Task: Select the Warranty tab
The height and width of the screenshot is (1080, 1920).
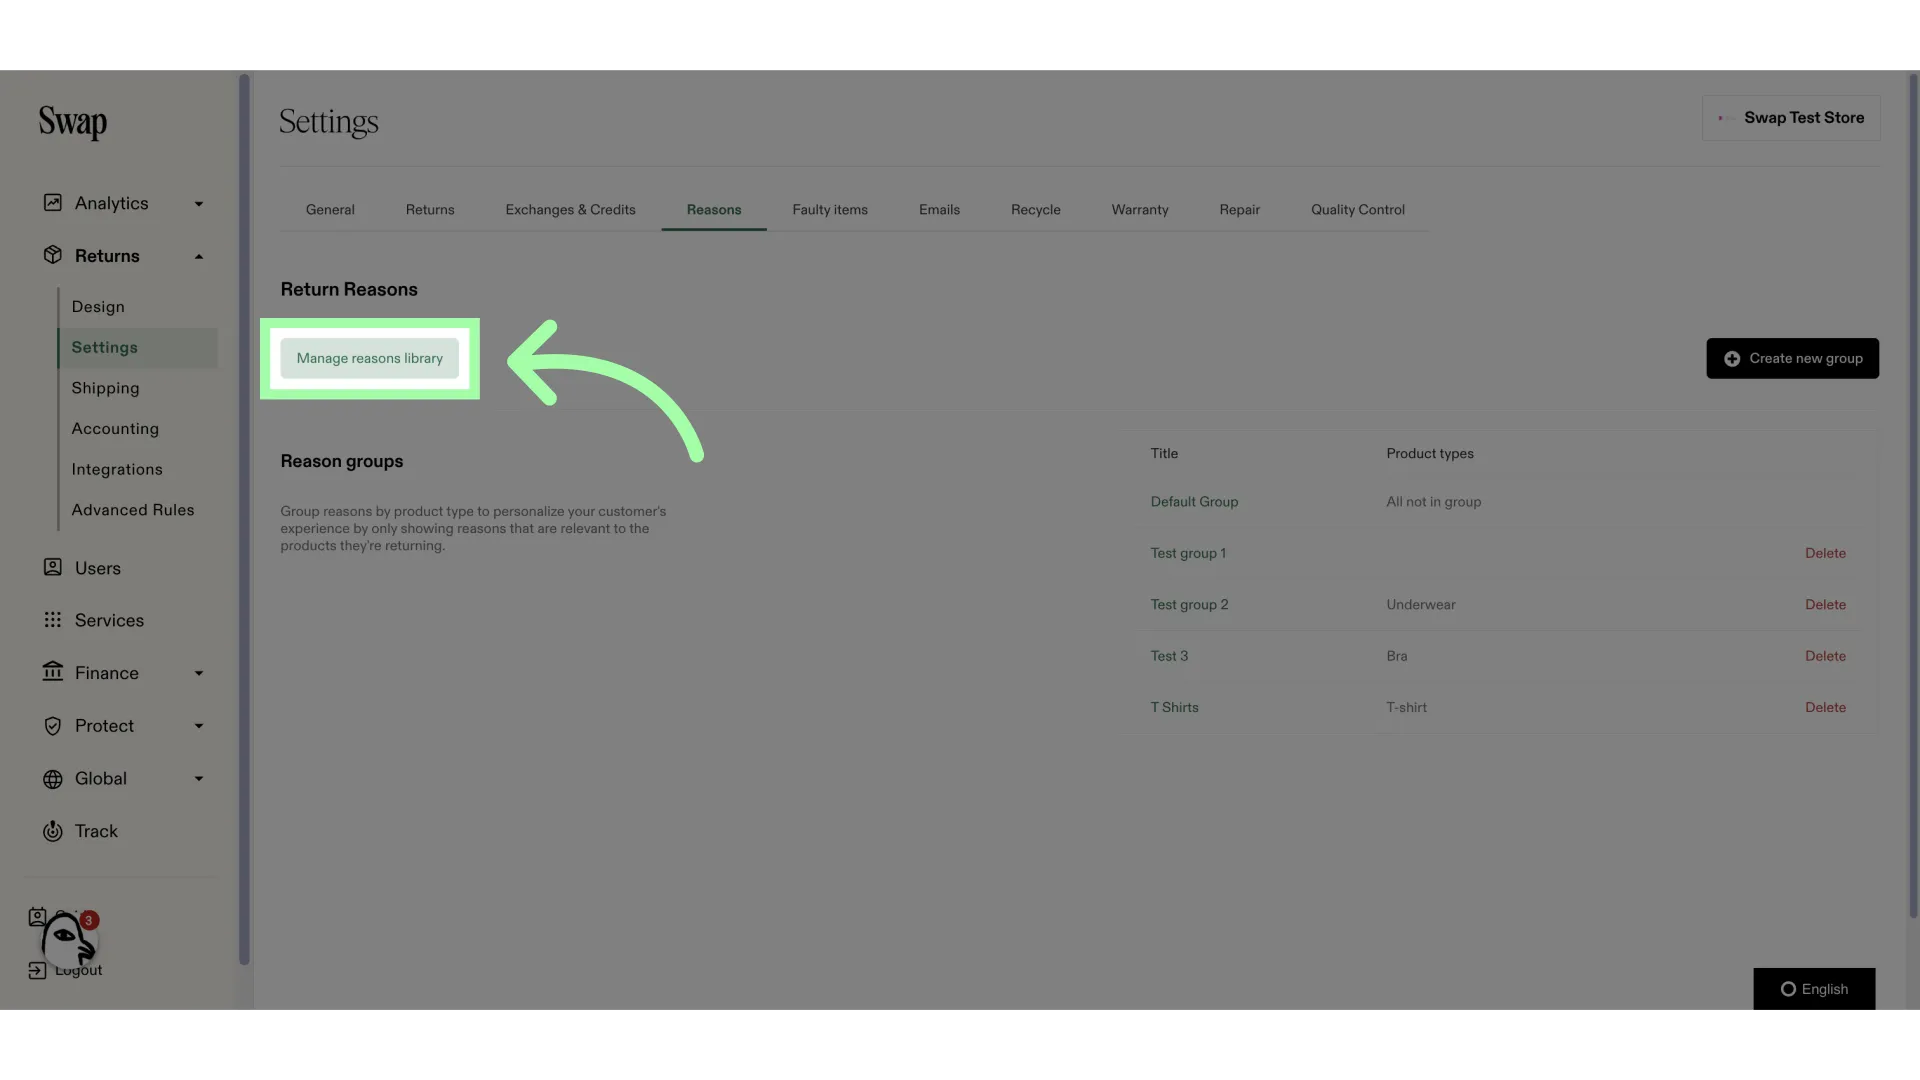Action: [1140, 210]
